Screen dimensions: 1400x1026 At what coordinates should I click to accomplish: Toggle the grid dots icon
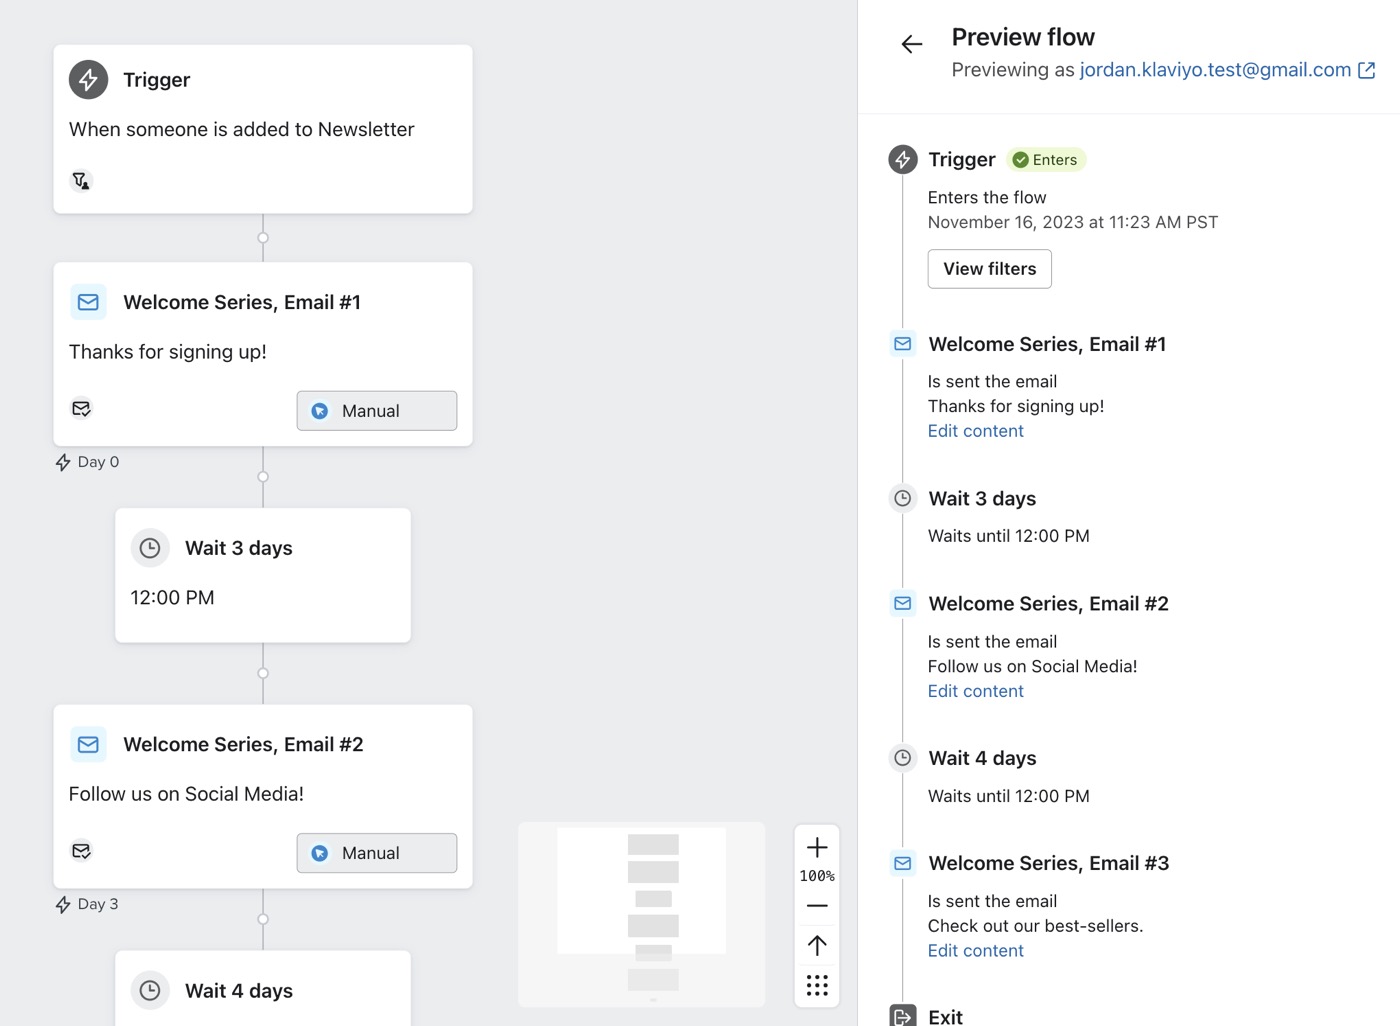[817, 986]
